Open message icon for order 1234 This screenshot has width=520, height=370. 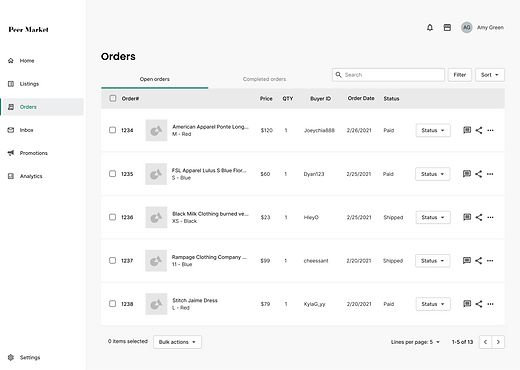coord(467,130)
